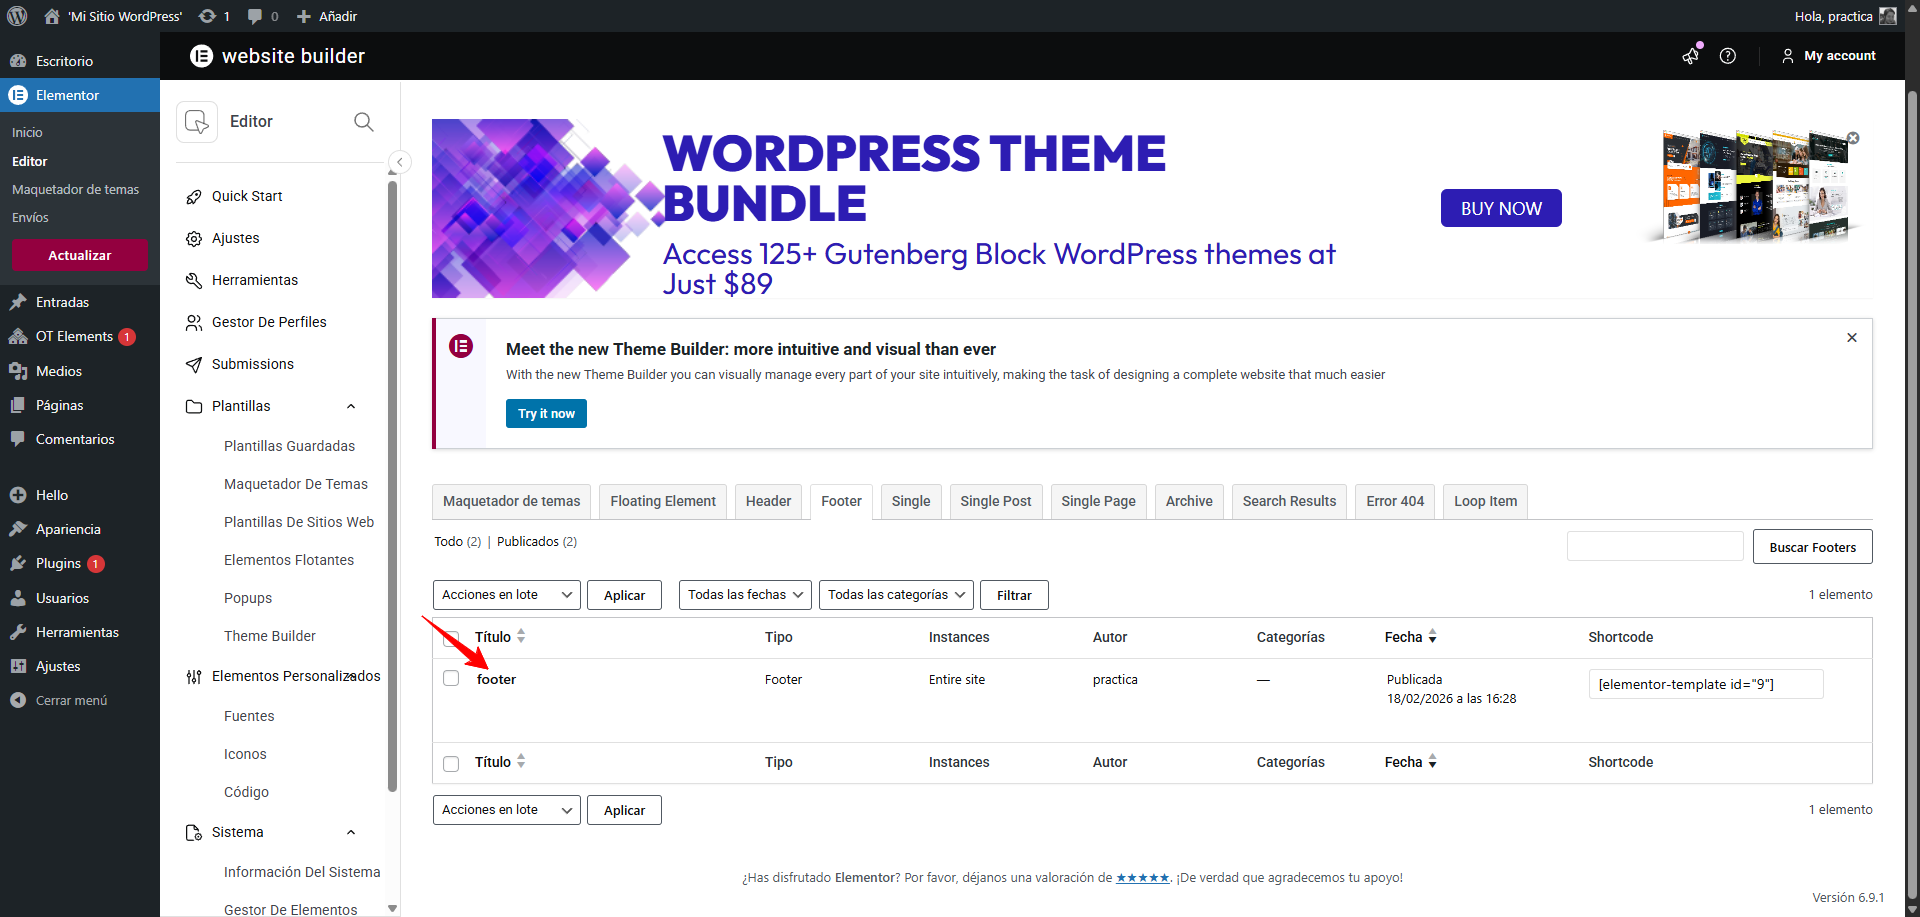Switch to the Header tab
The height and width of the screenshot is (917, 1920).
pos(768,501)
